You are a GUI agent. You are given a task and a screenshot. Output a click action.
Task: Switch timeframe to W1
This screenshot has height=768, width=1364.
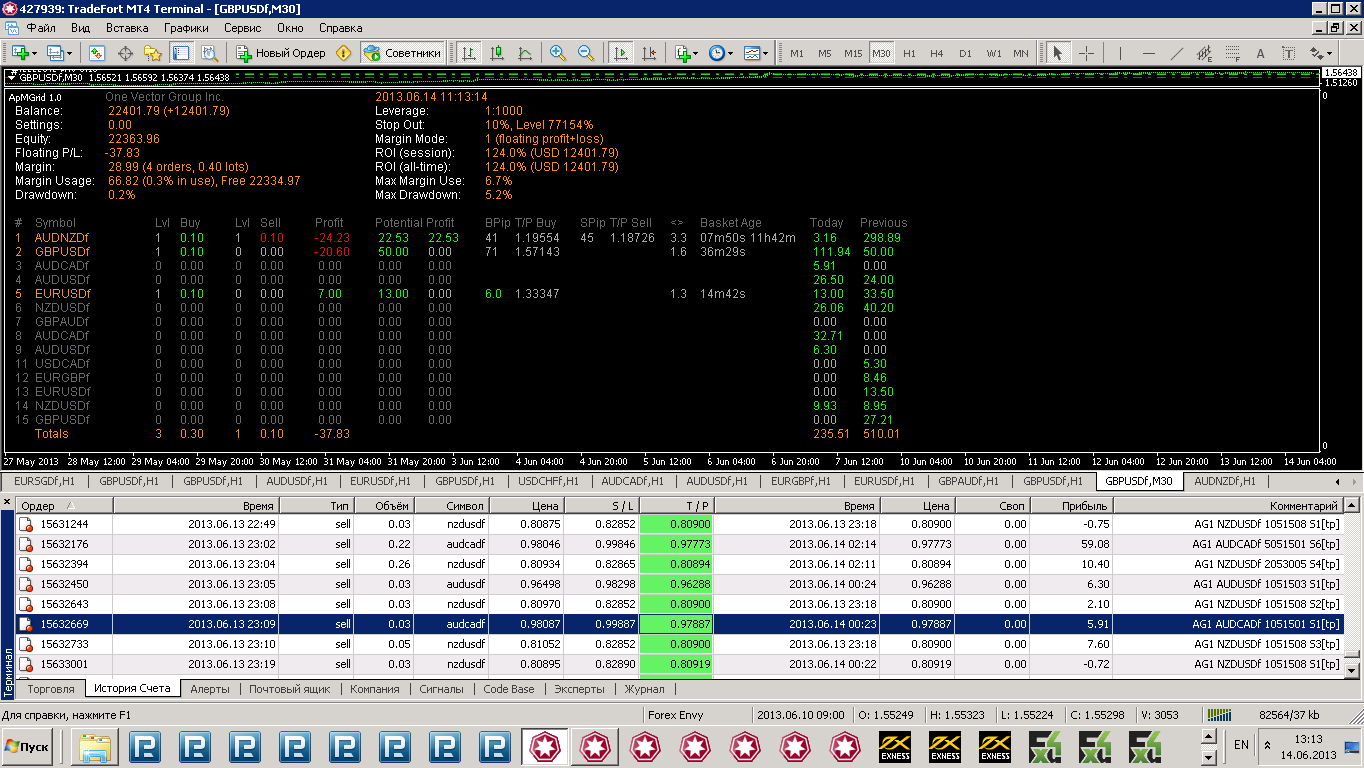[993, 53]
